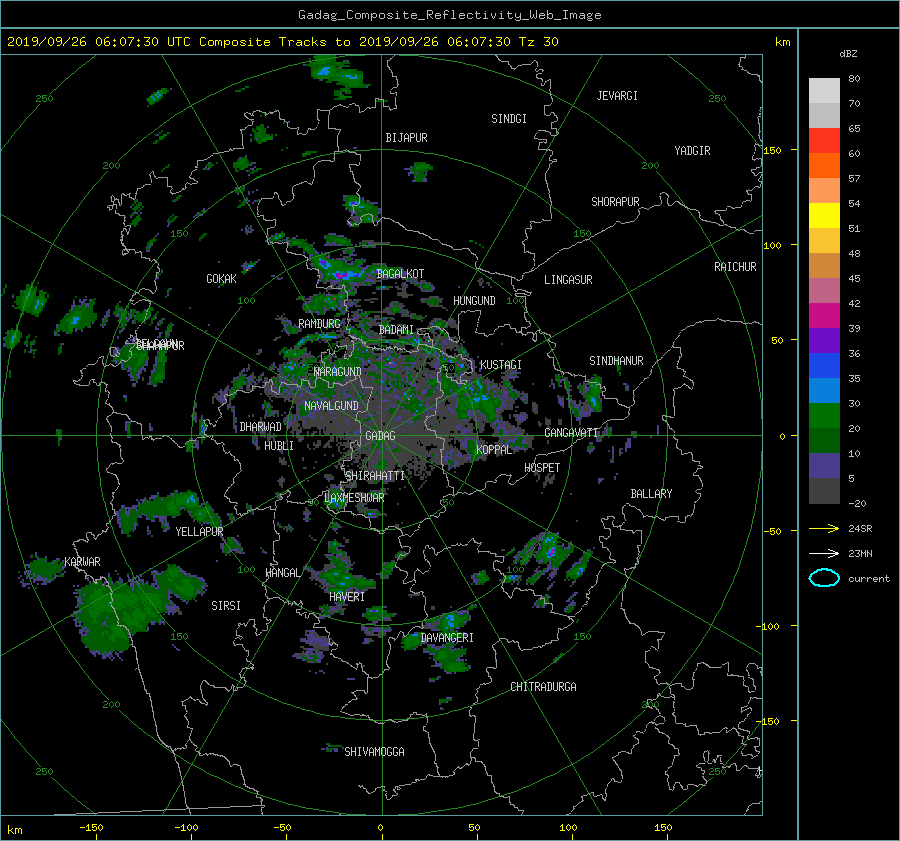The height and width of the screenshot is (841, 900).
Task: Select the HANGAL city label
Action: point(282,573)
